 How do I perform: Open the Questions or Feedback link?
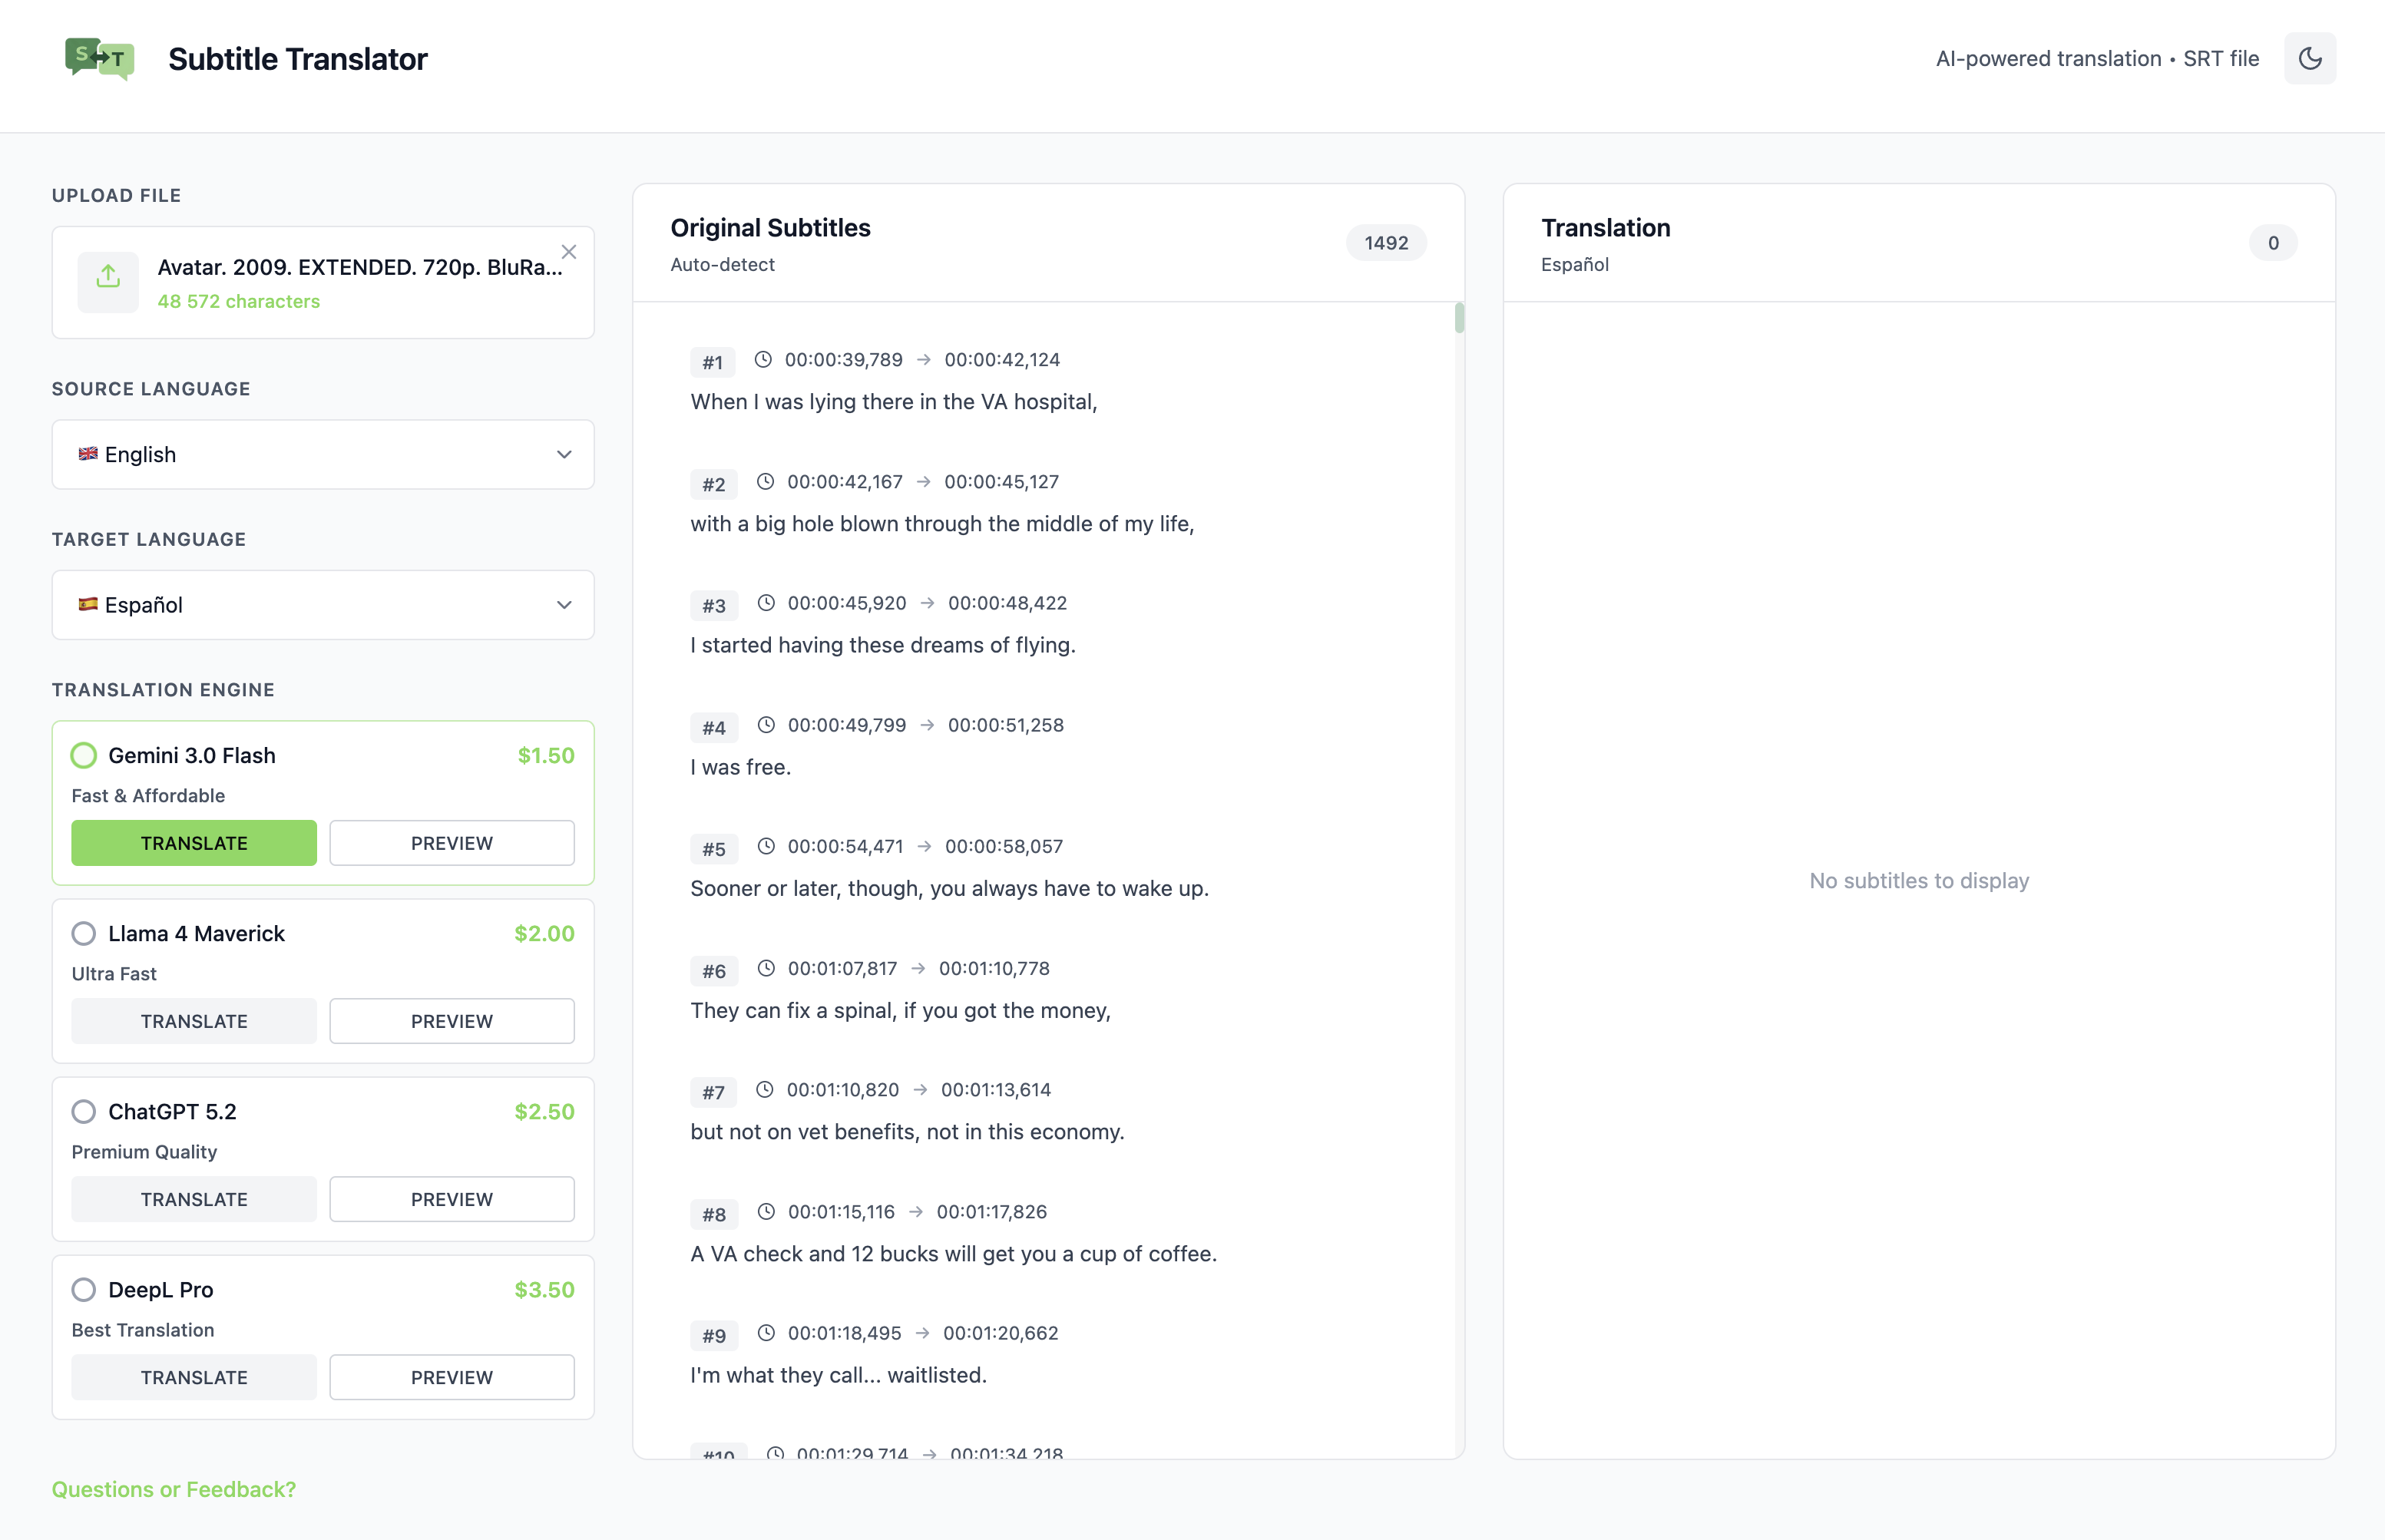pos(174,1489)
